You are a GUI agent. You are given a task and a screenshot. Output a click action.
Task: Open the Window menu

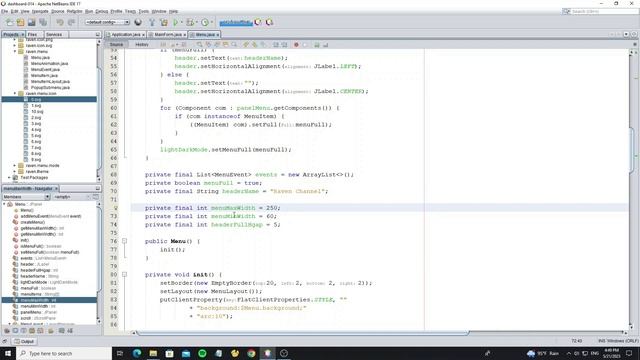coord(159,11)
